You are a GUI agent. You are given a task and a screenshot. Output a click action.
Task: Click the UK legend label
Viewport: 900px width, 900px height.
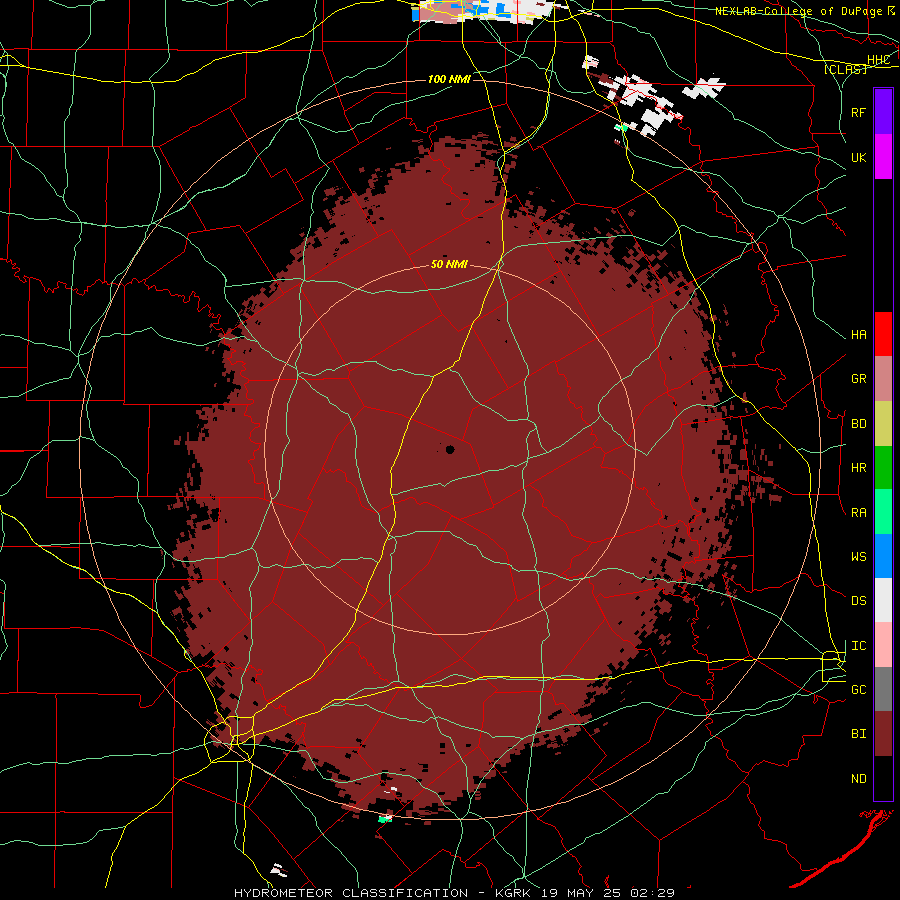[858, 157]
